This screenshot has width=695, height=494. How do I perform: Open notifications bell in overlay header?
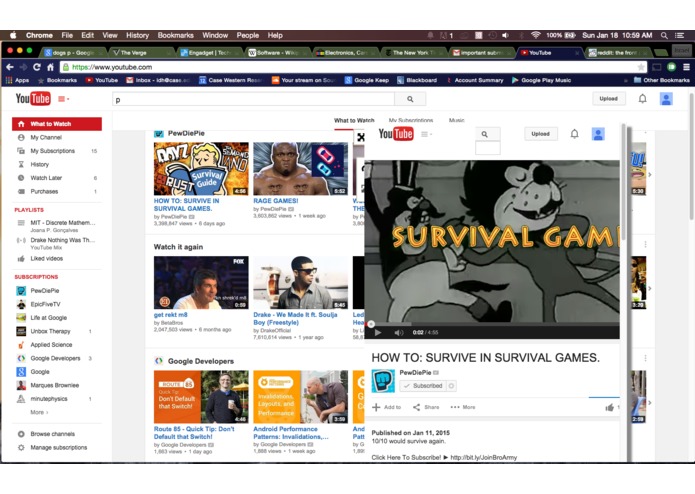click(x=574, y=134)
